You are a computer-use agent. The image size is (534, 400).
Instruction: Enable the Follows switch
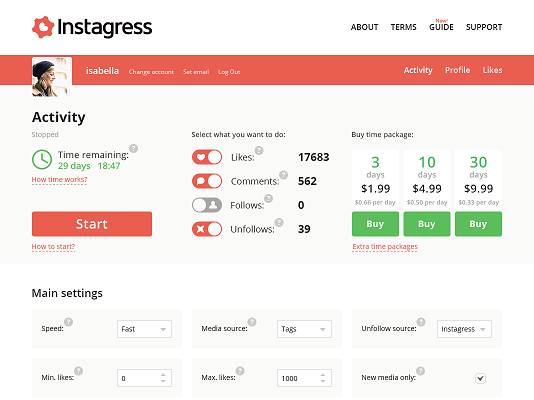(207, 205)
